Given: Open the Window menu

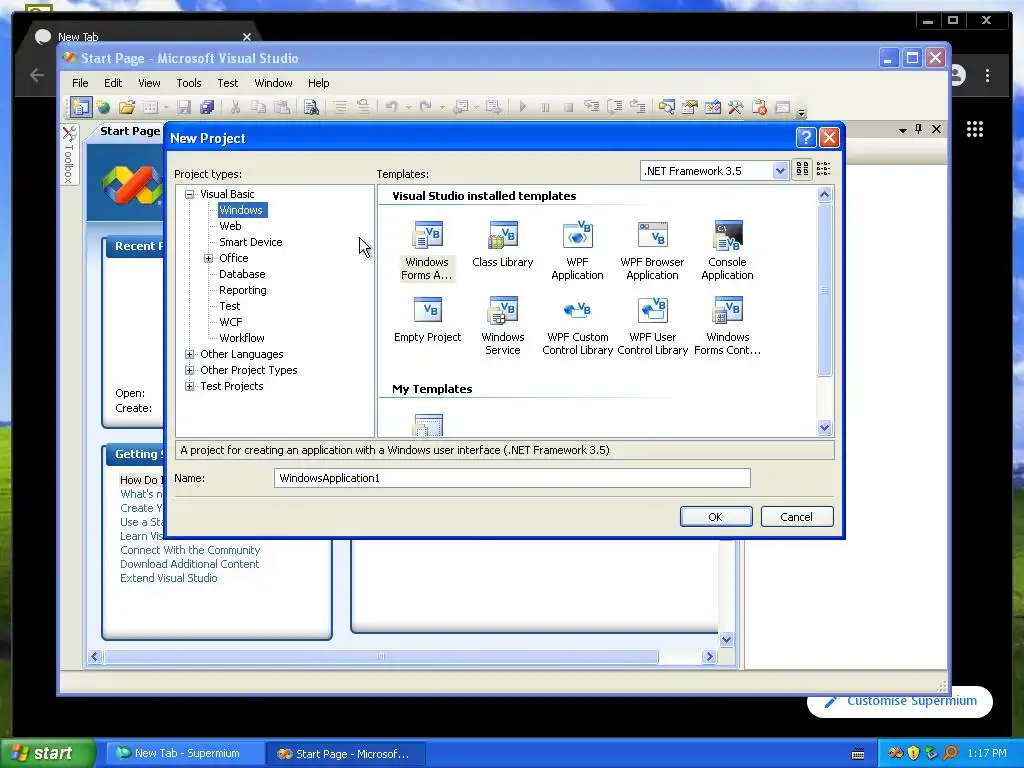Looking at the screenshot, I should [273, 83].
